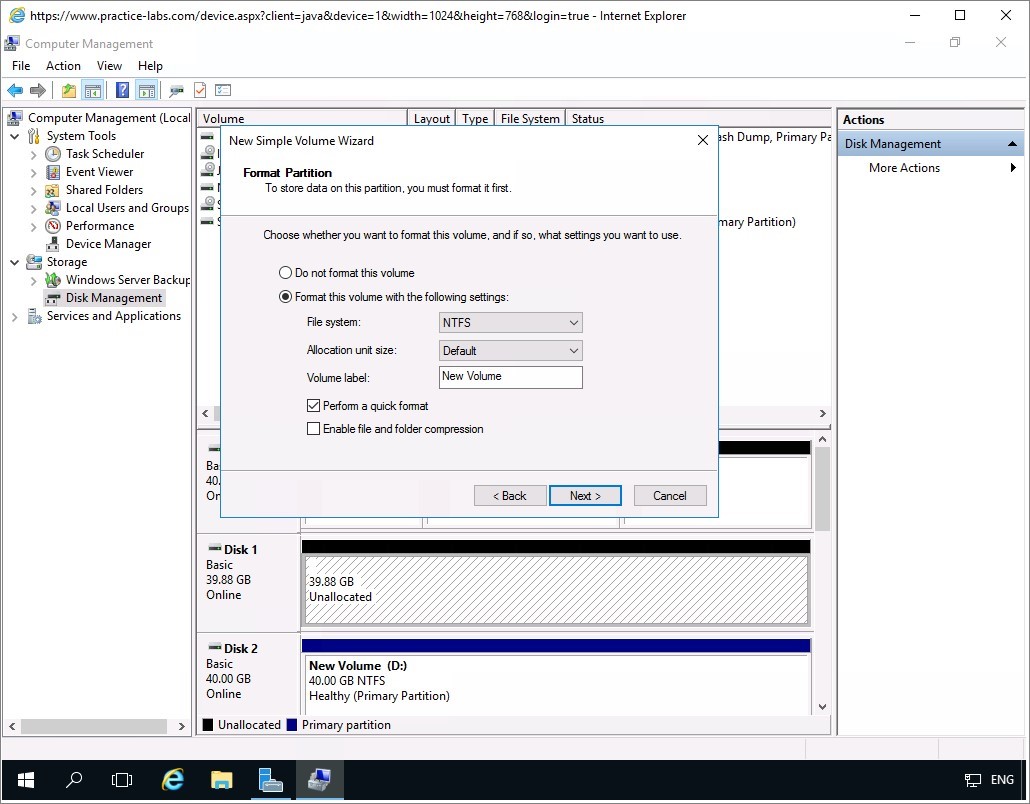
Task: Open Internet Explorer from the taskbar
Action: (x=173, y=780)
